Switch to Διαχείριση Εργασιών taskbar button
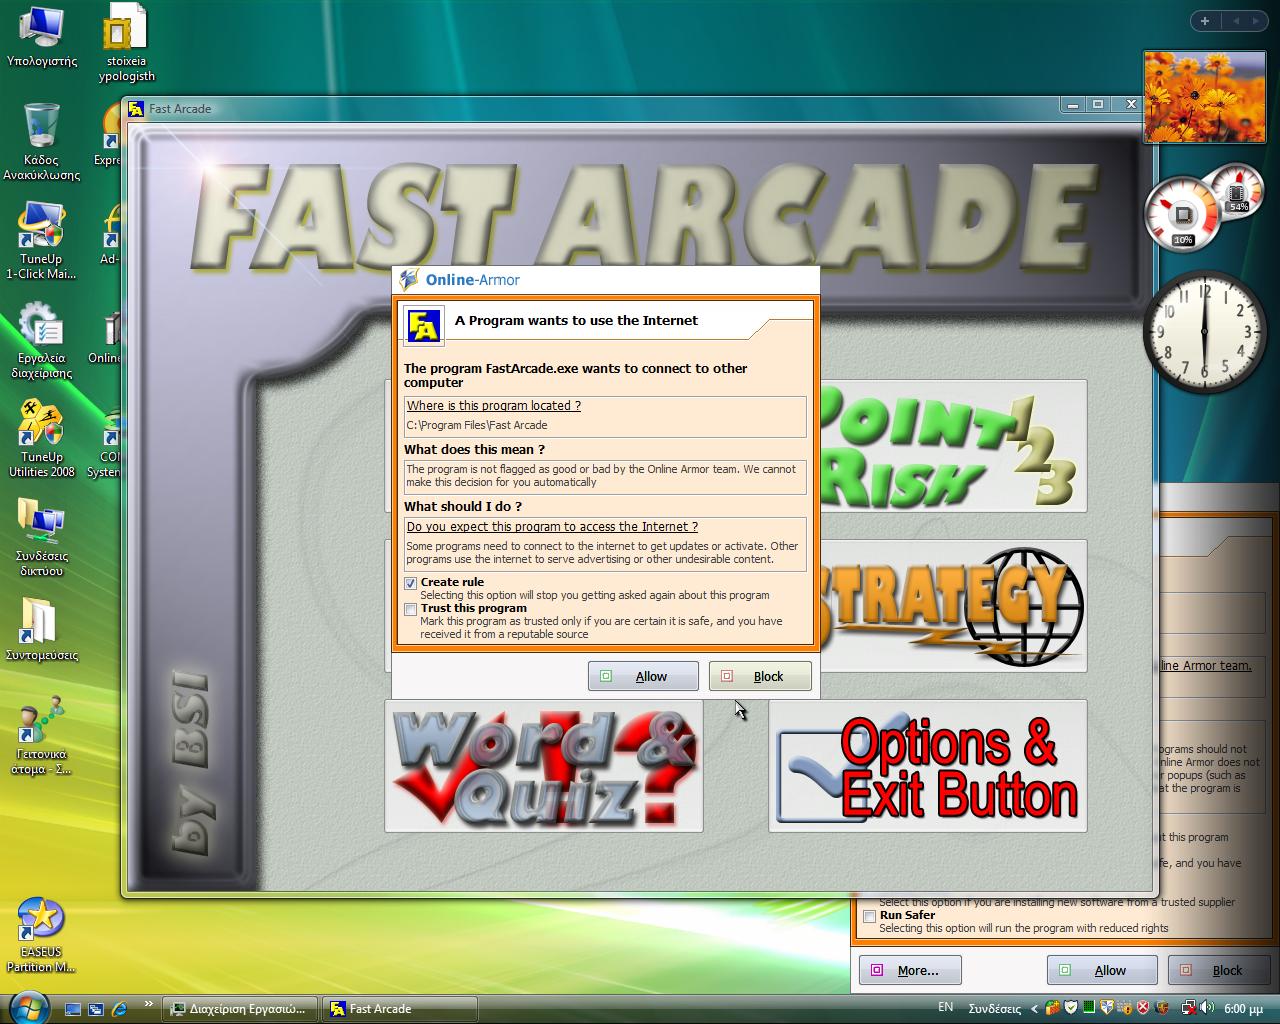Viewport: 1280px width, 1024px height. [240, 1009]
